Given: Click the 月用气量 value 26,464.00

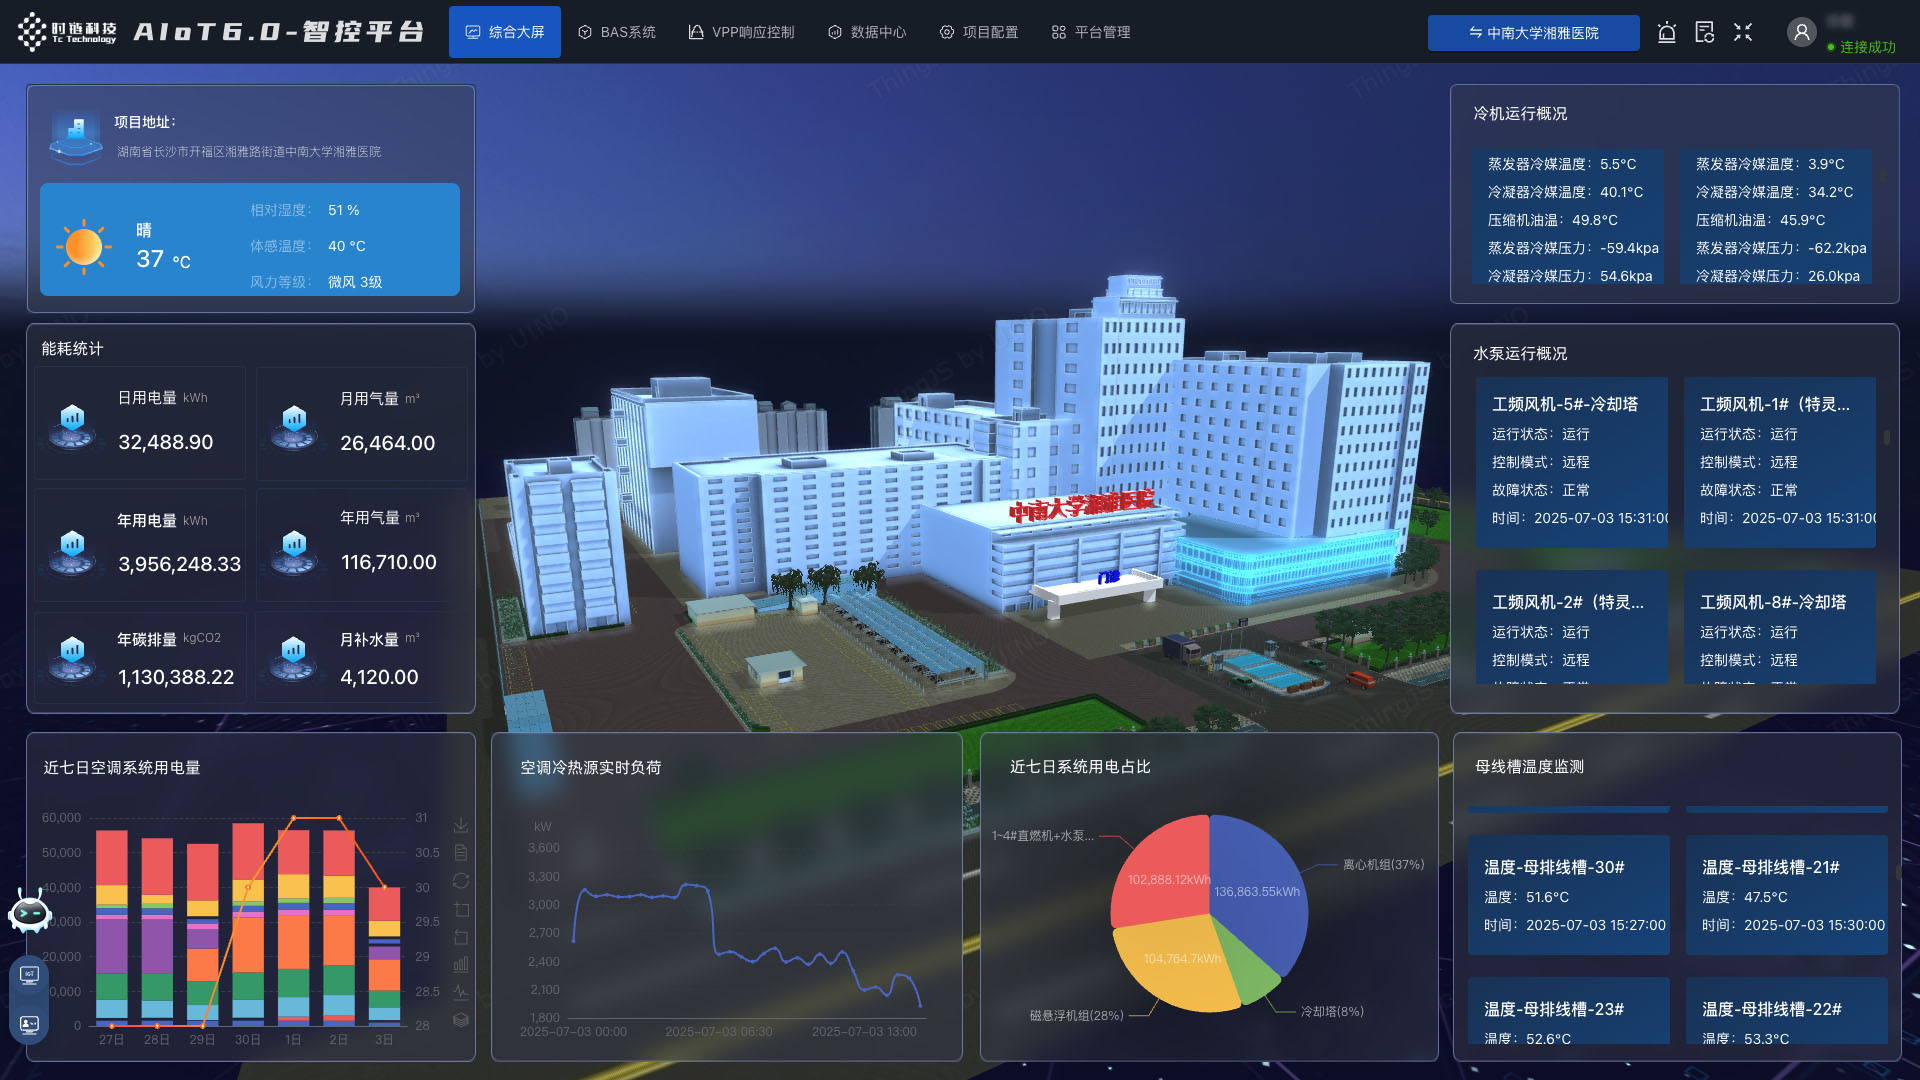Looking at the screenshot, I should (388, 443).
